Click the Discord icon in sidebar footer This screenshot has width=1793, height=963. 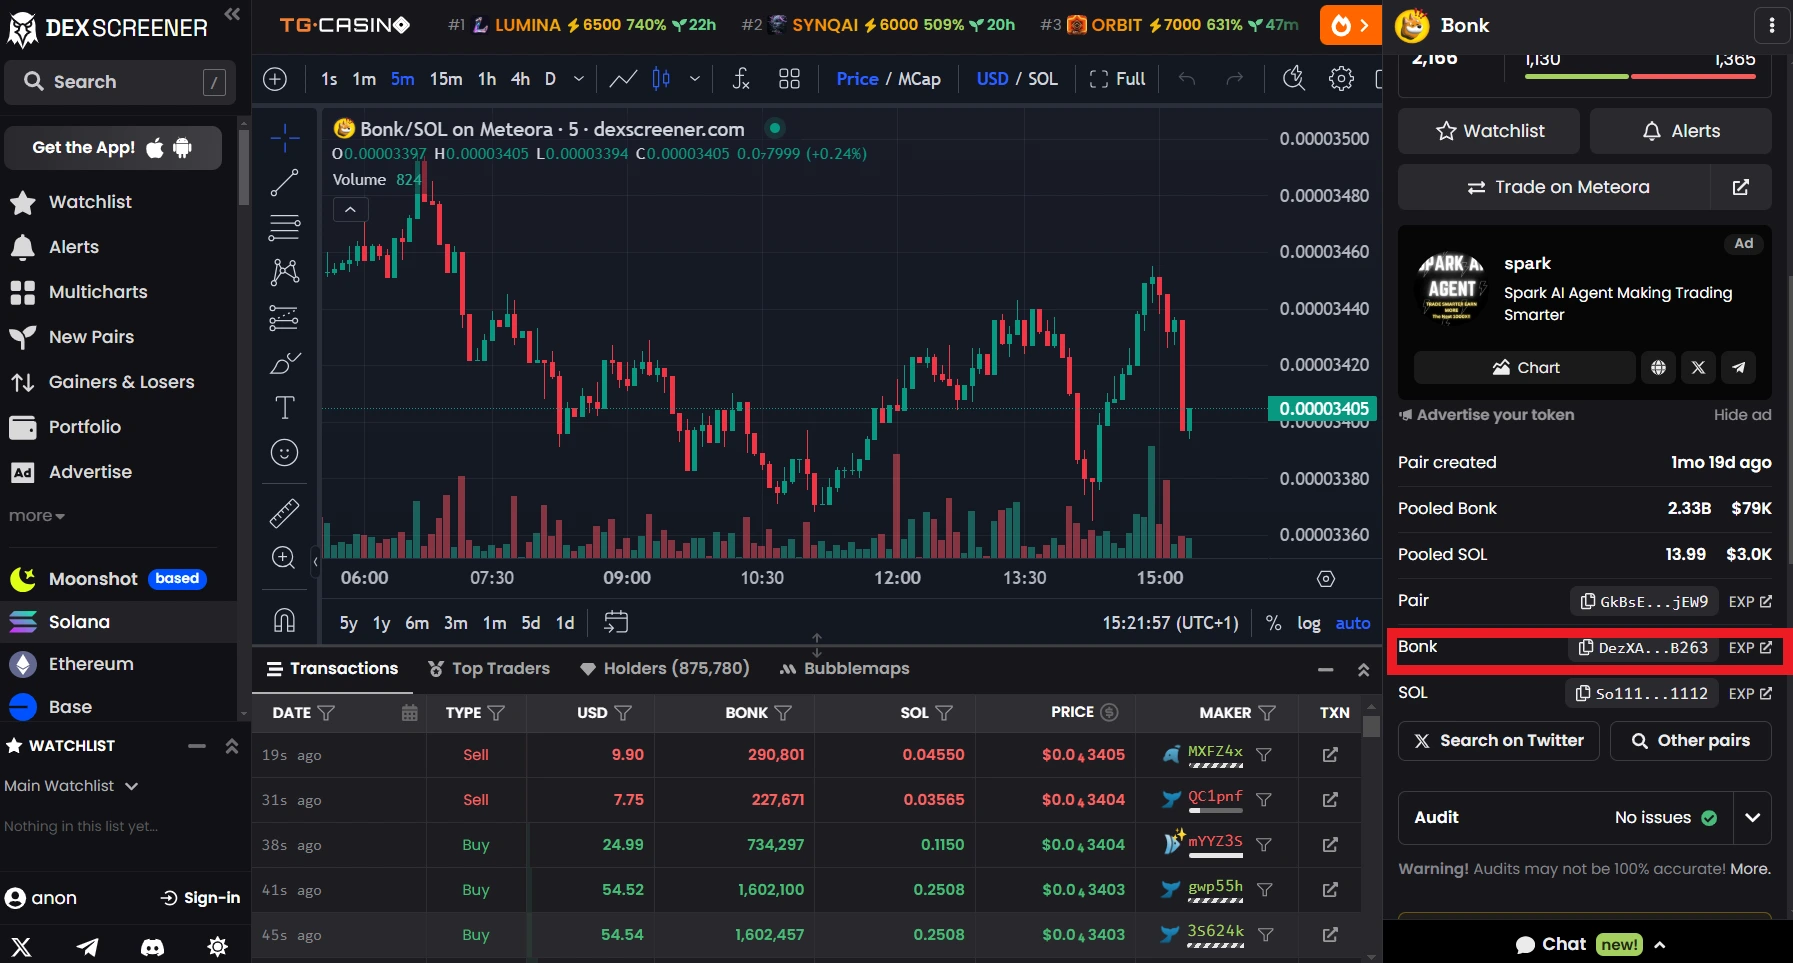(x=152, y=946)
